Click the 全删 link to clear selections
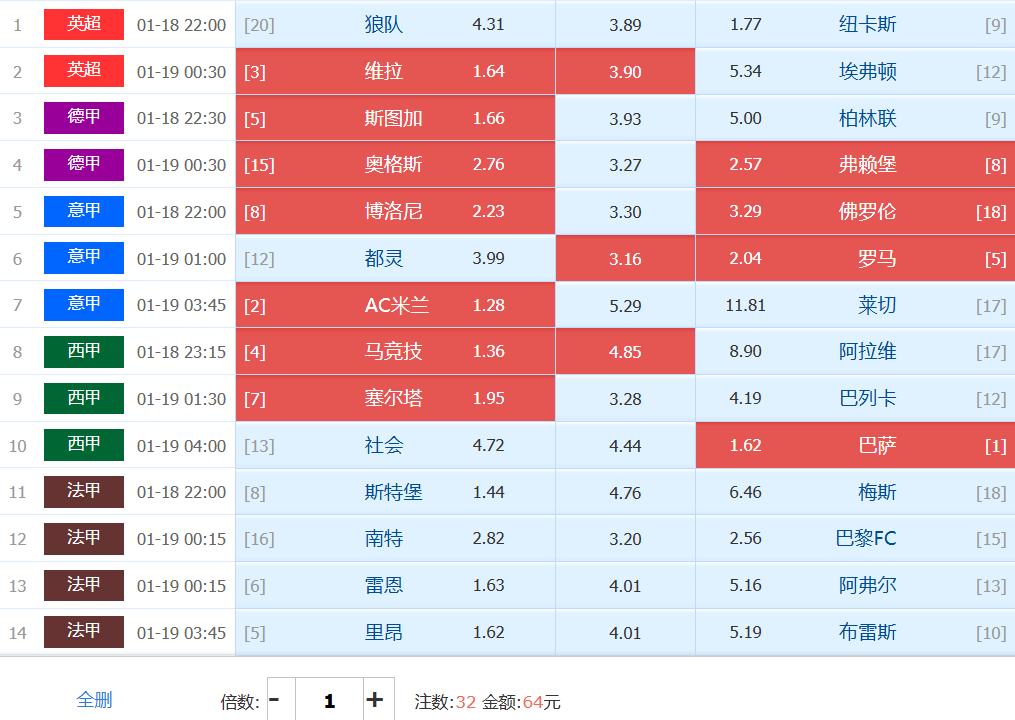Screen dimensions: 1015x720 pos(94,700)
